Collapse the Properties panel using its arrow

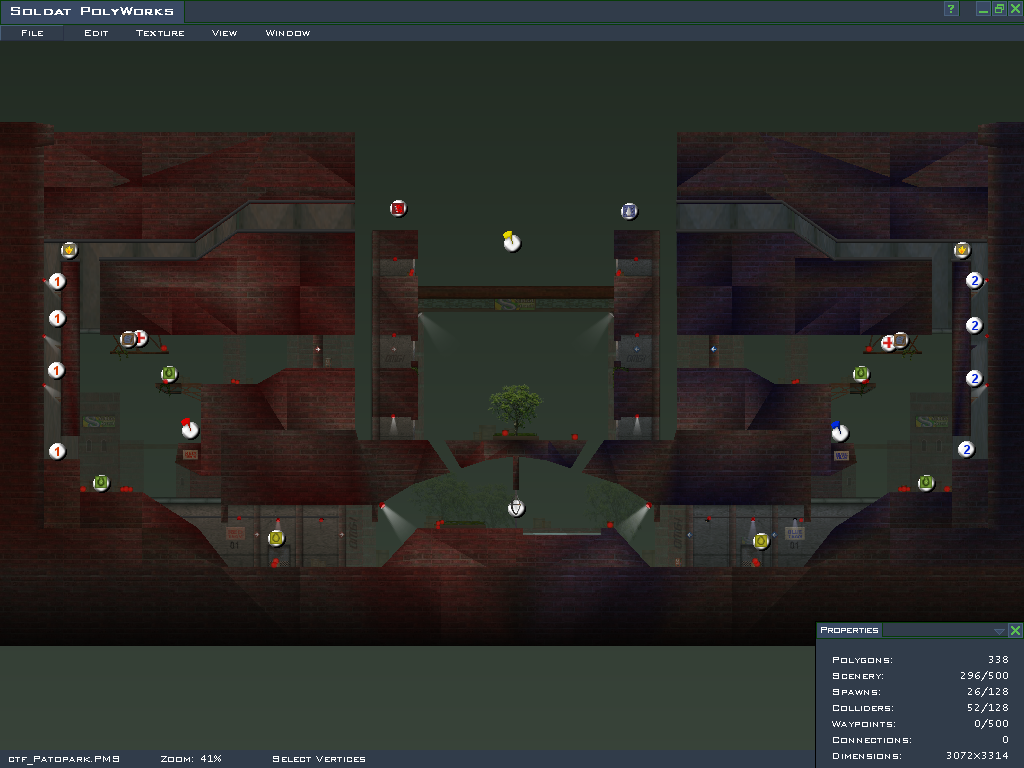point(999,631)
